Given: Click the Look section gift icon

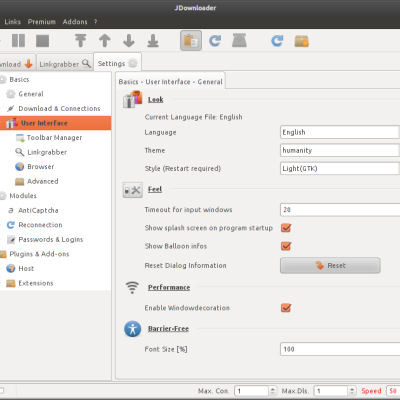Looking at the screenshot, I should point(132,99).
